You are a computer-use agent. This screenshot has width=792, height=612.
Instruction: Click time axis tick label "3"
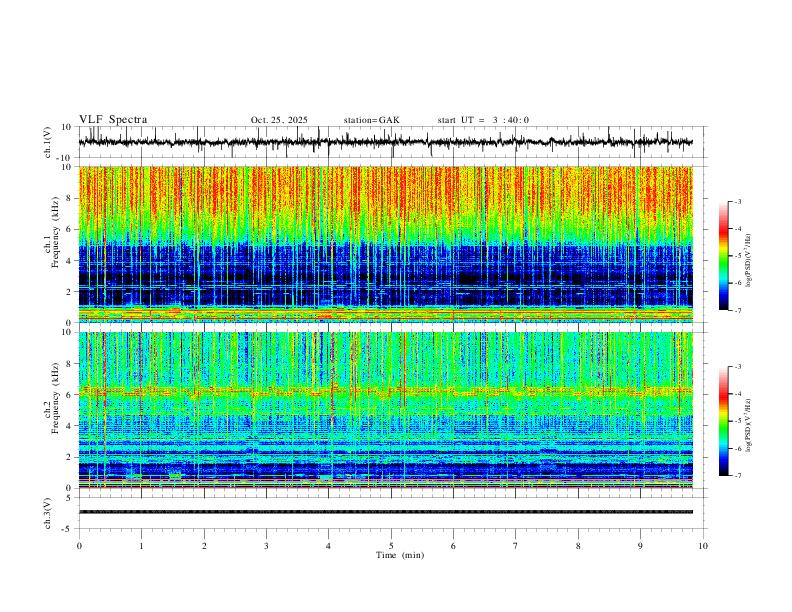click(266, 546)
